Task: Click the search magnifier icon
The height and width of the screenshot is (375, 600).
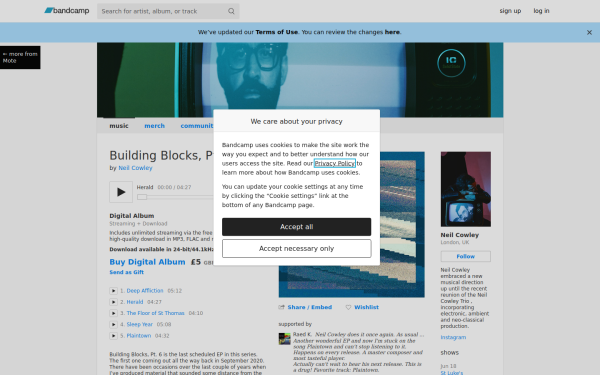Action: click(231, 11)
